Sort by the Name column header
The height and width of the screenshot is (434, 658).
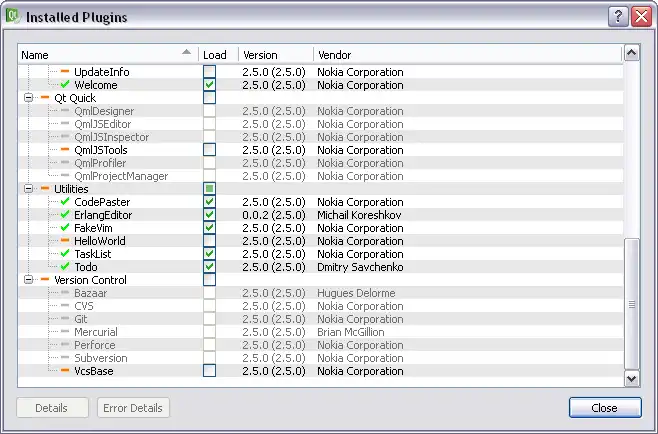click(x=108, y=55)
